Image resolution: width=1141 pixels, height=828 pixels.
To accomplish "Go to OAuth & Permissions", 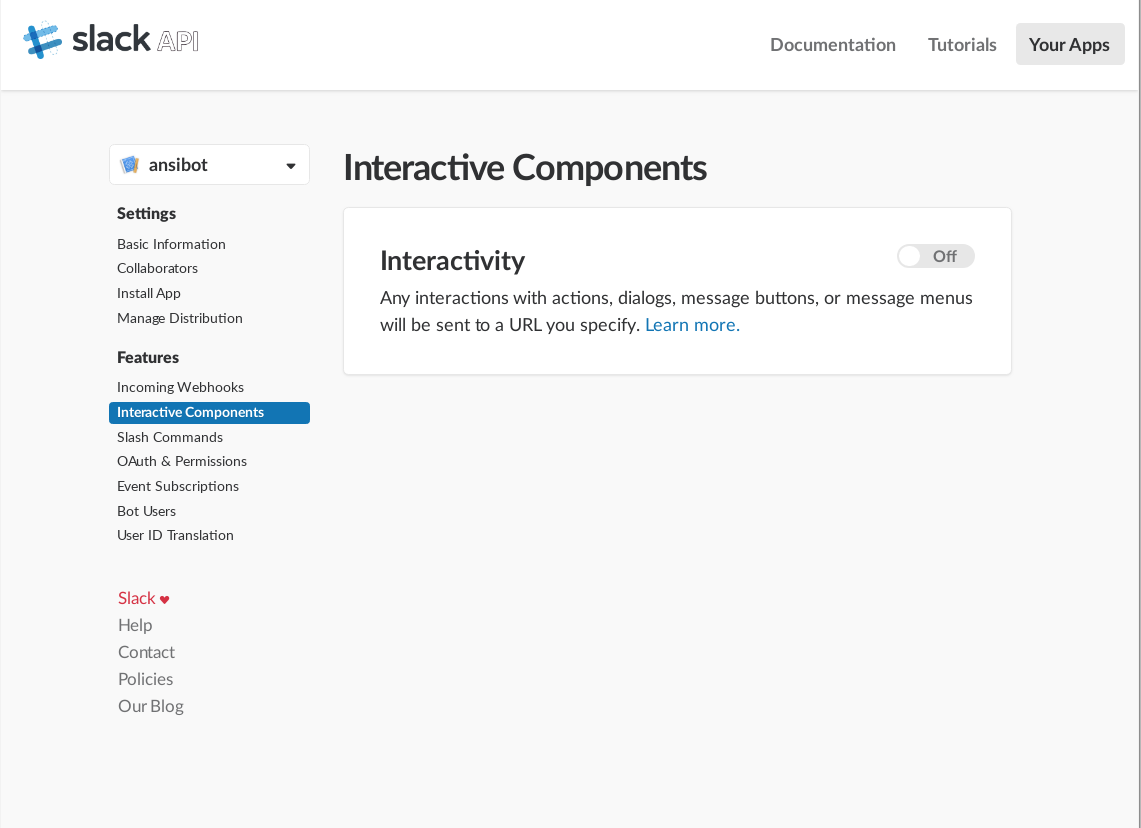I will pos(182,461).
